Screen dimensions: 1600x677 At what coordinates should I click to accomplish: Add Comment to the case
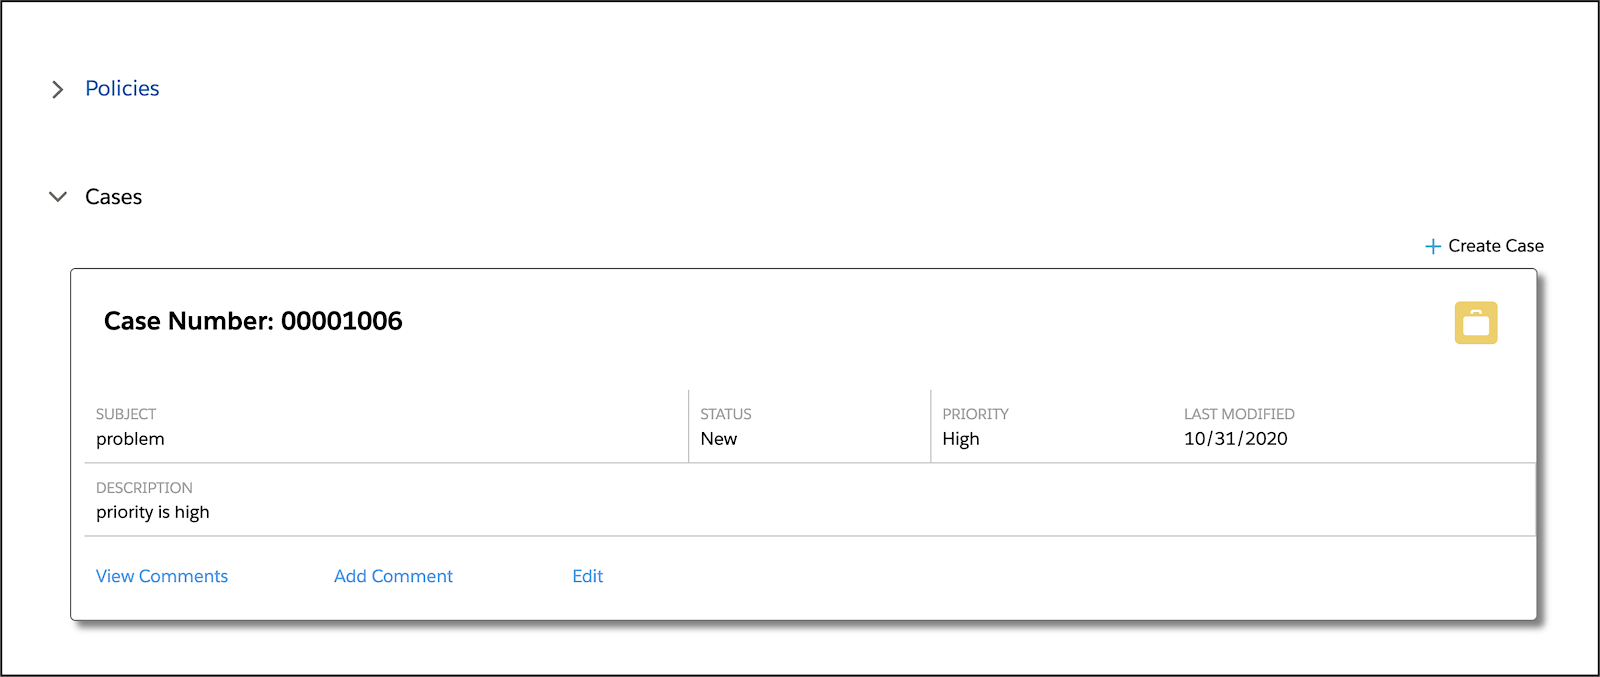tap(393, 575)
